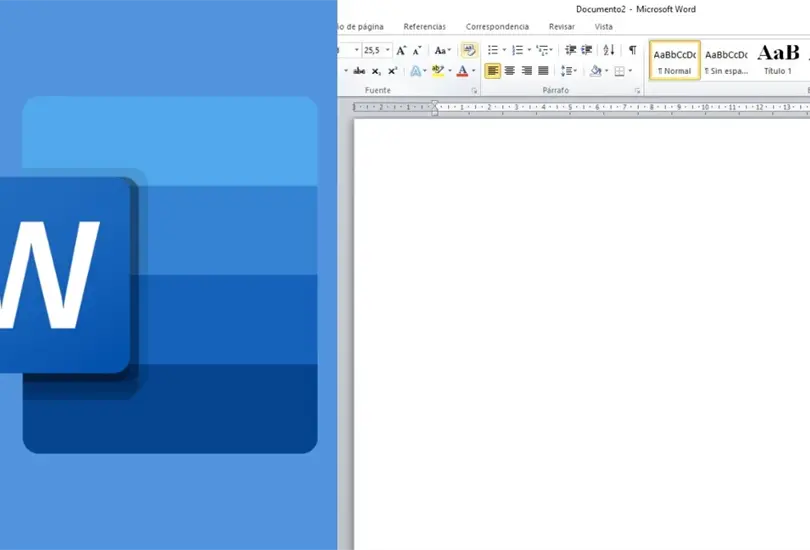
Task: Apply yellow text highlight color
Action: point(438,71)
